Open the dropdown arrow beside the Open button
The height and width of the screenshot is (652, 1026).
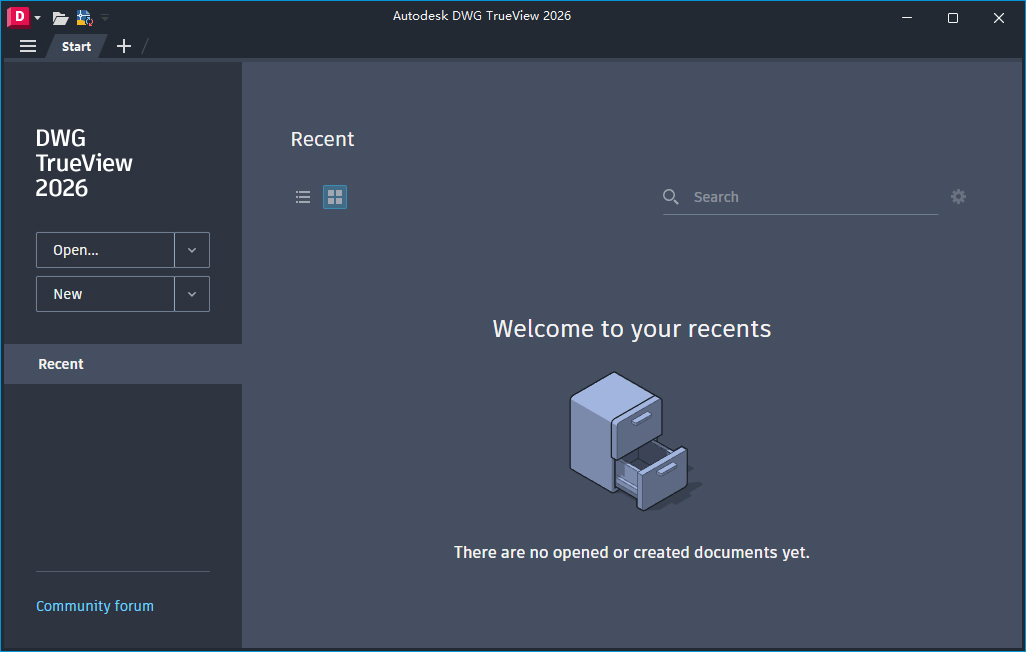click(192, 250)
